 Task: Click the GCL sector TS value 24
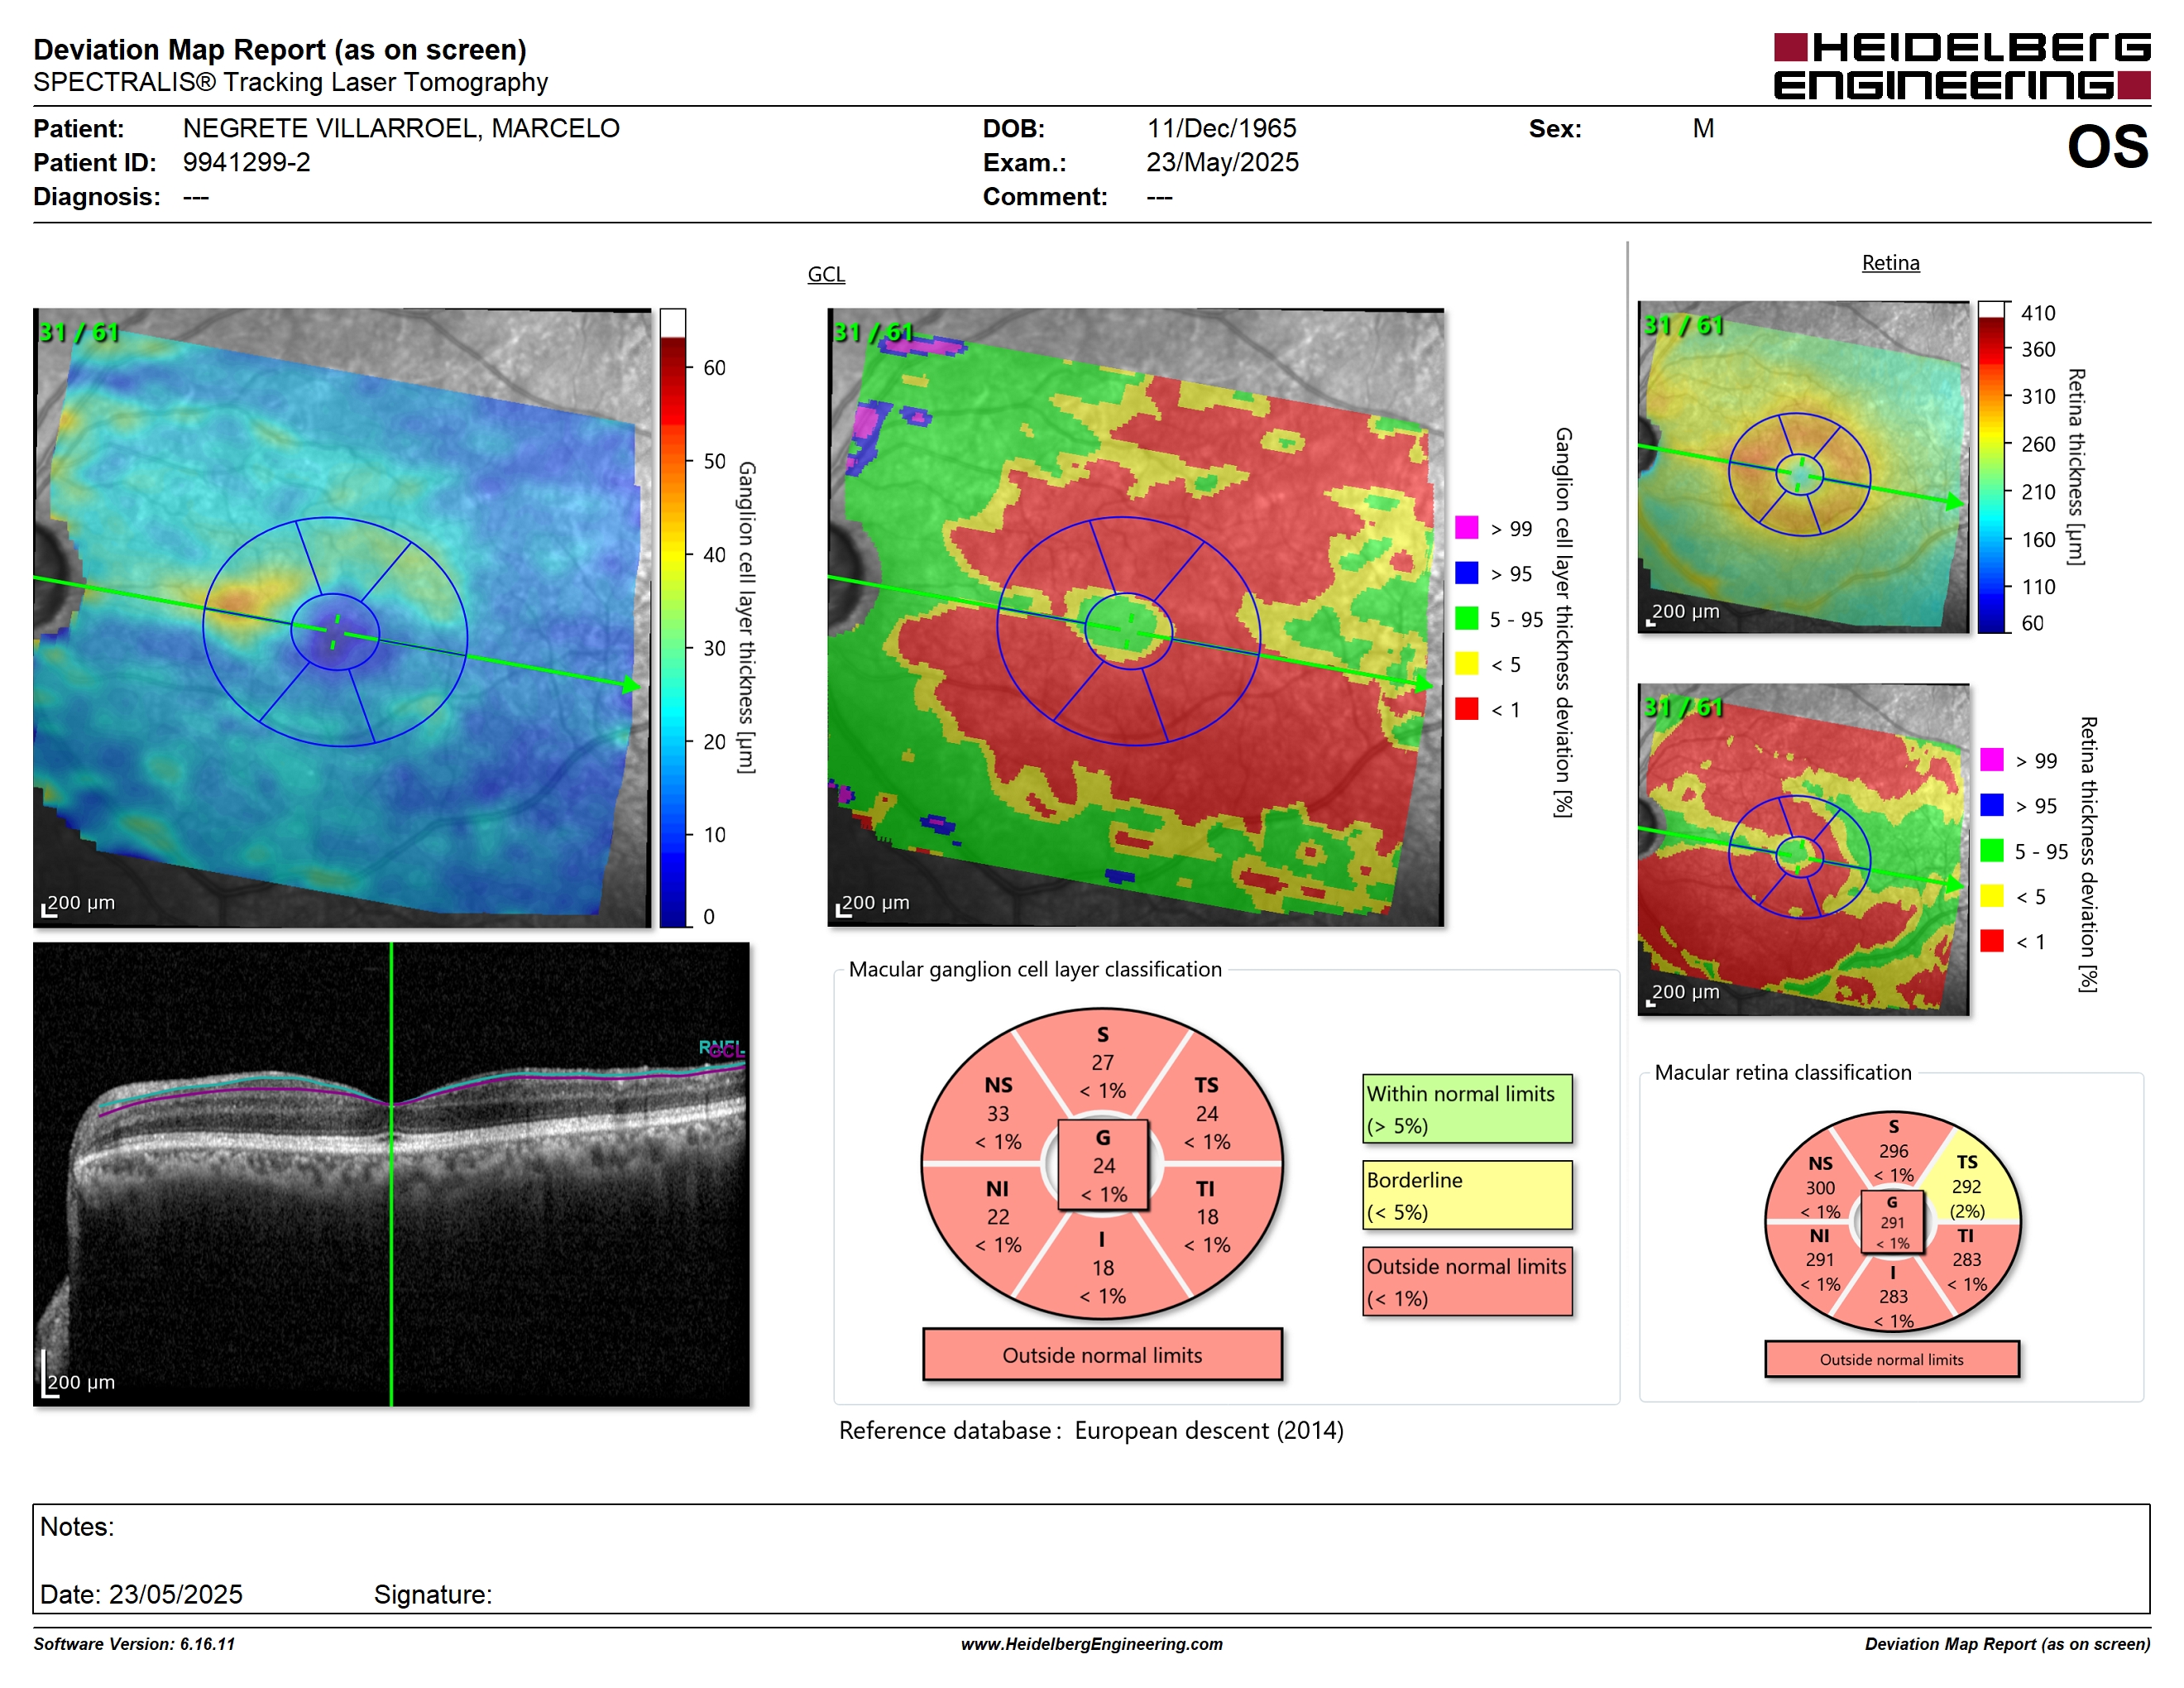click(x=1207, y=1113)
